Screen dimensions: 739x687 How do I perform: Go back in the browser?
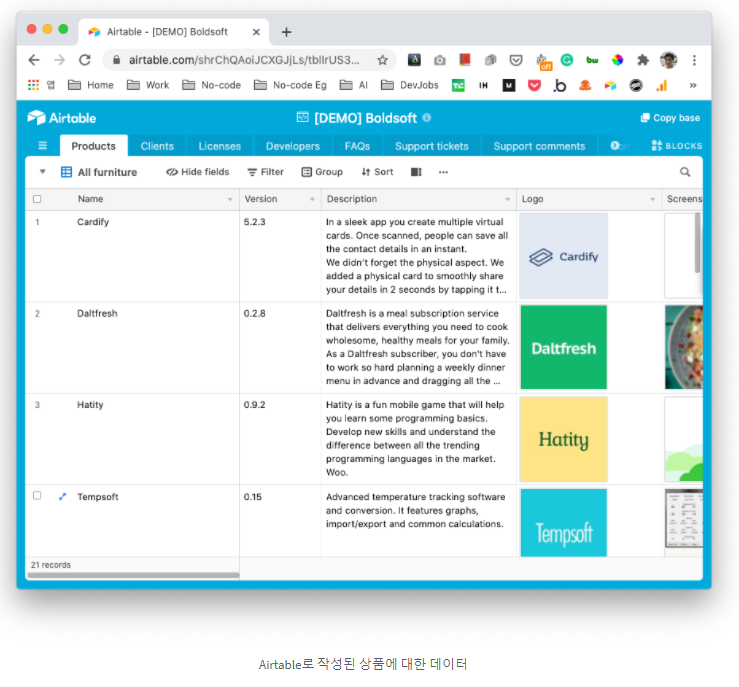pos(34,60)
